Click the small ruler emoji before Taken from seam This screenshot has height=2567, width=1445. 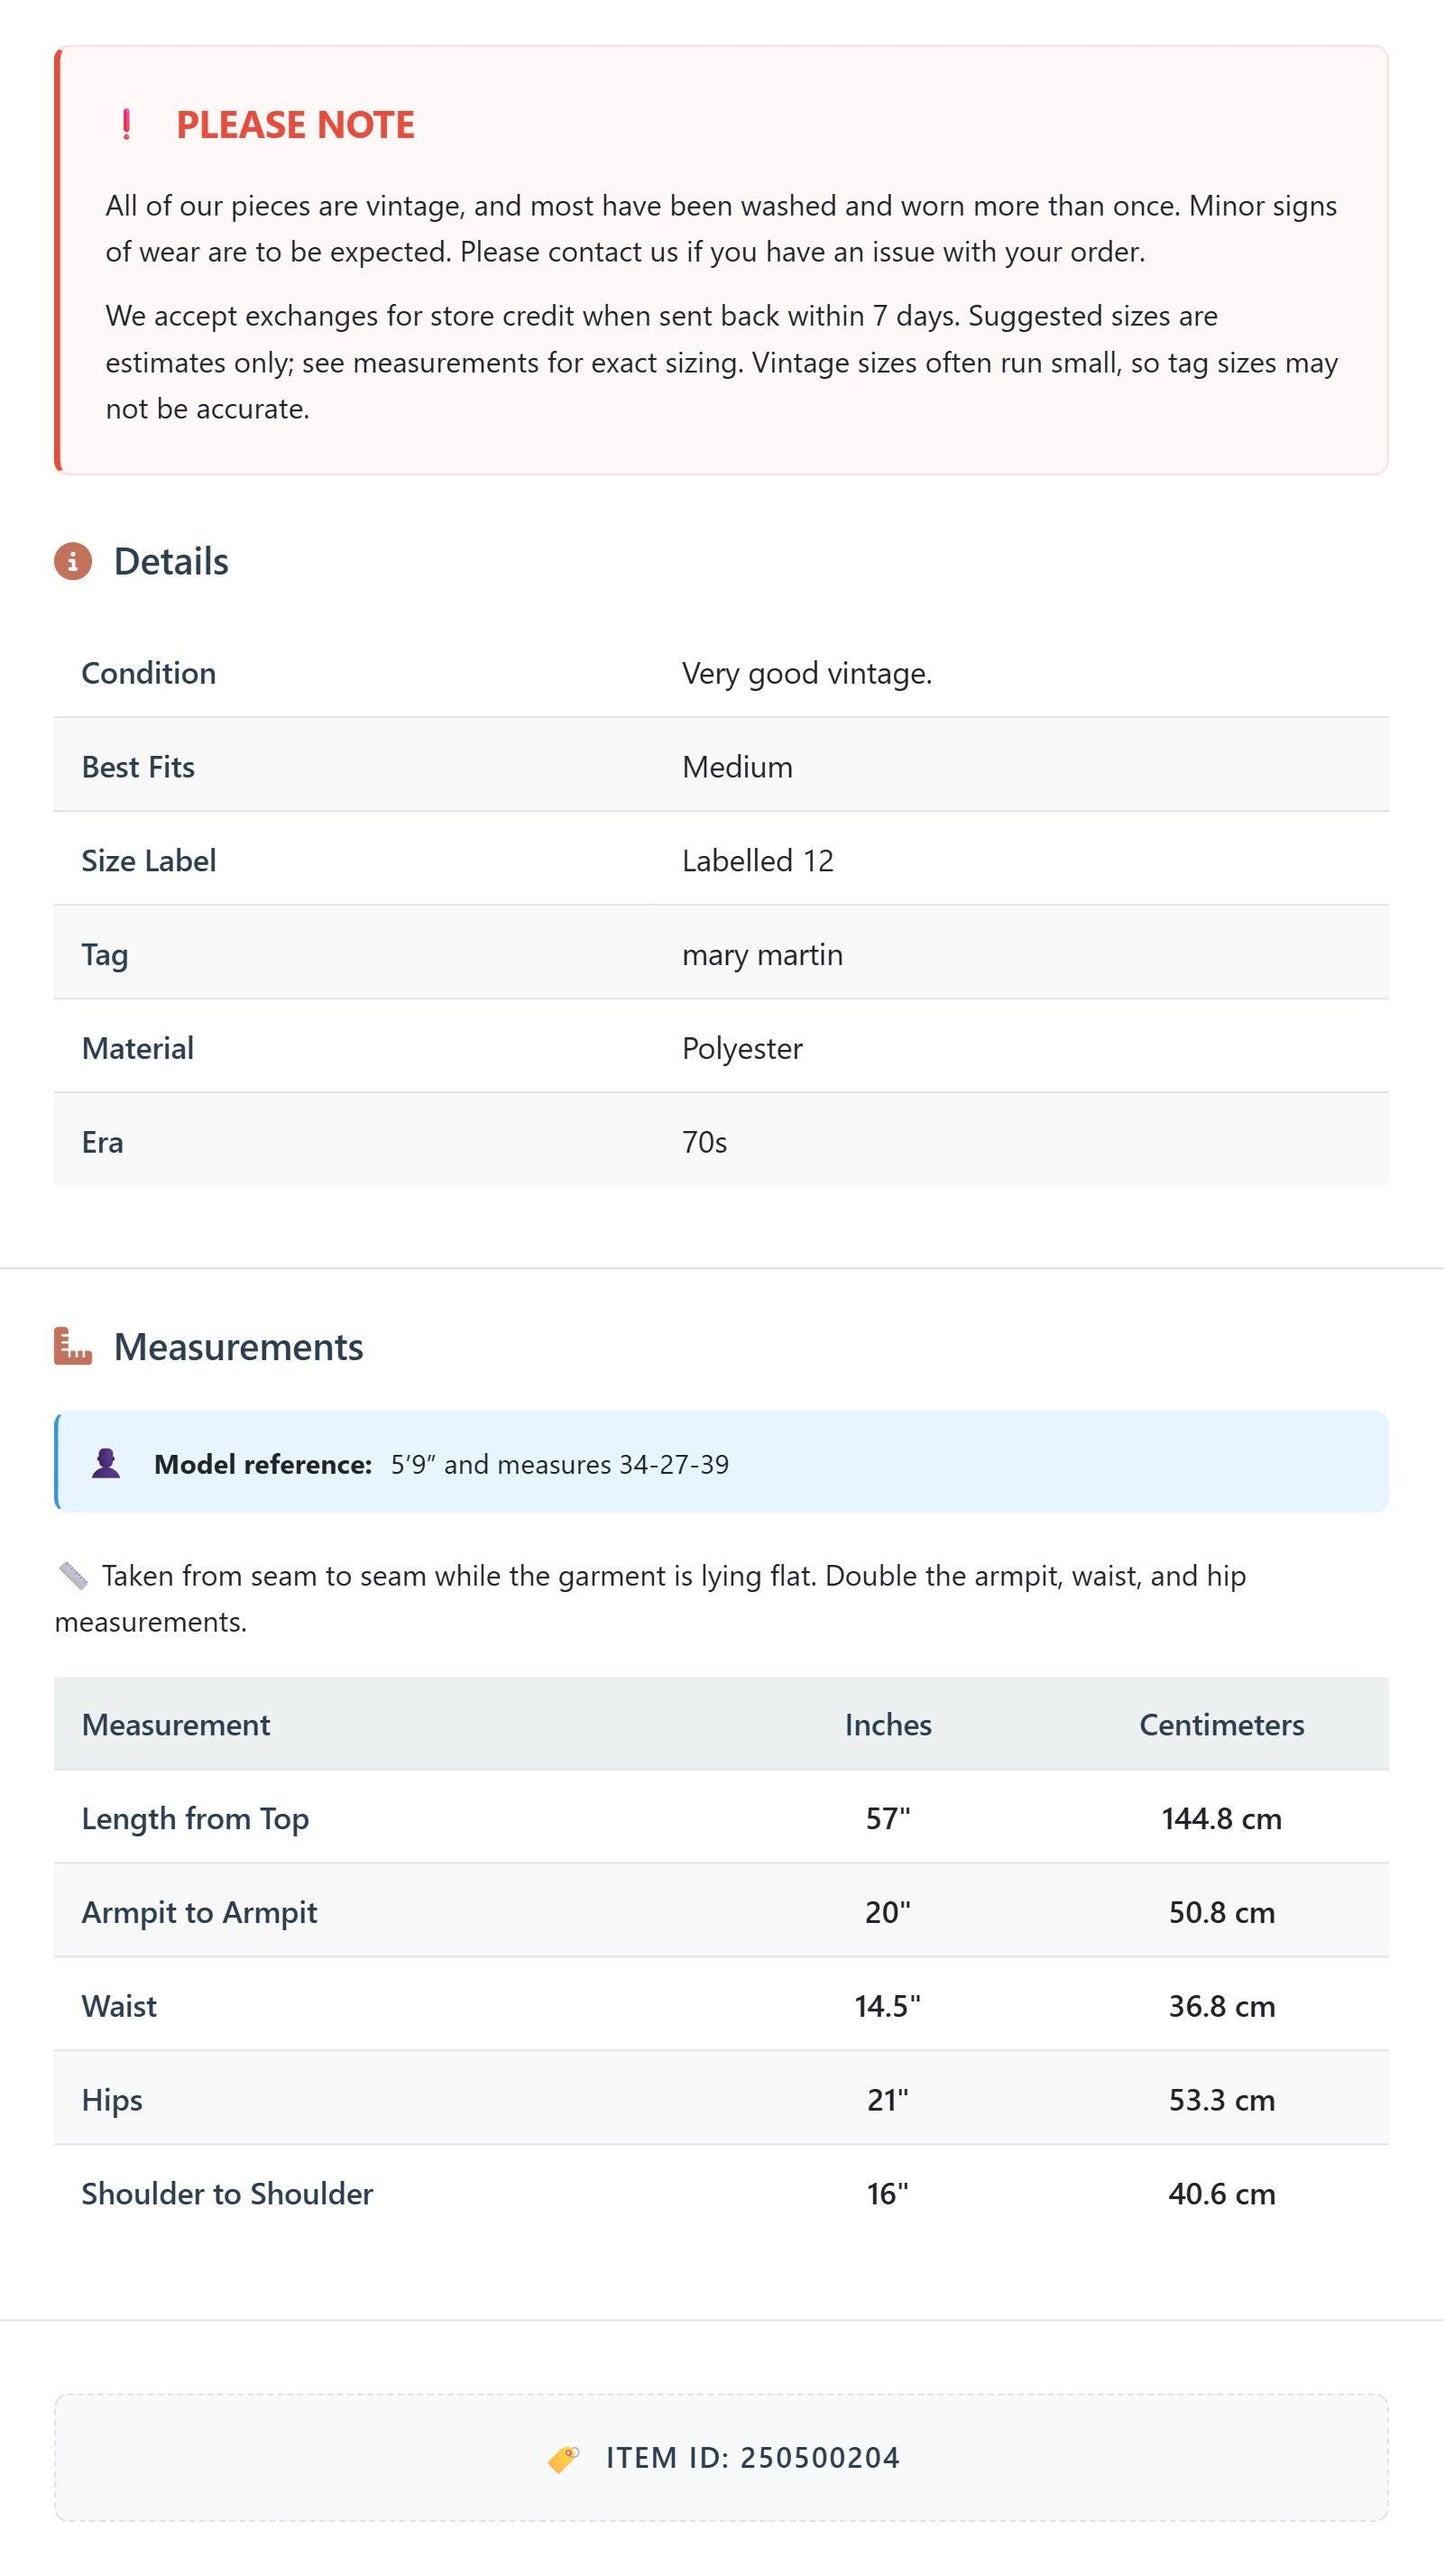pyautogui.click(x=73, y=1577)
